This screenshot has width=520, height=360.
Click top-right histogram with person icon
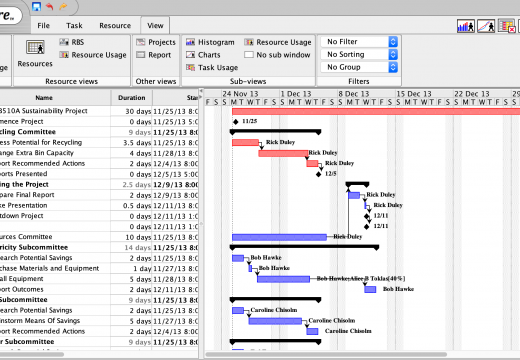(x=466, y=26)
